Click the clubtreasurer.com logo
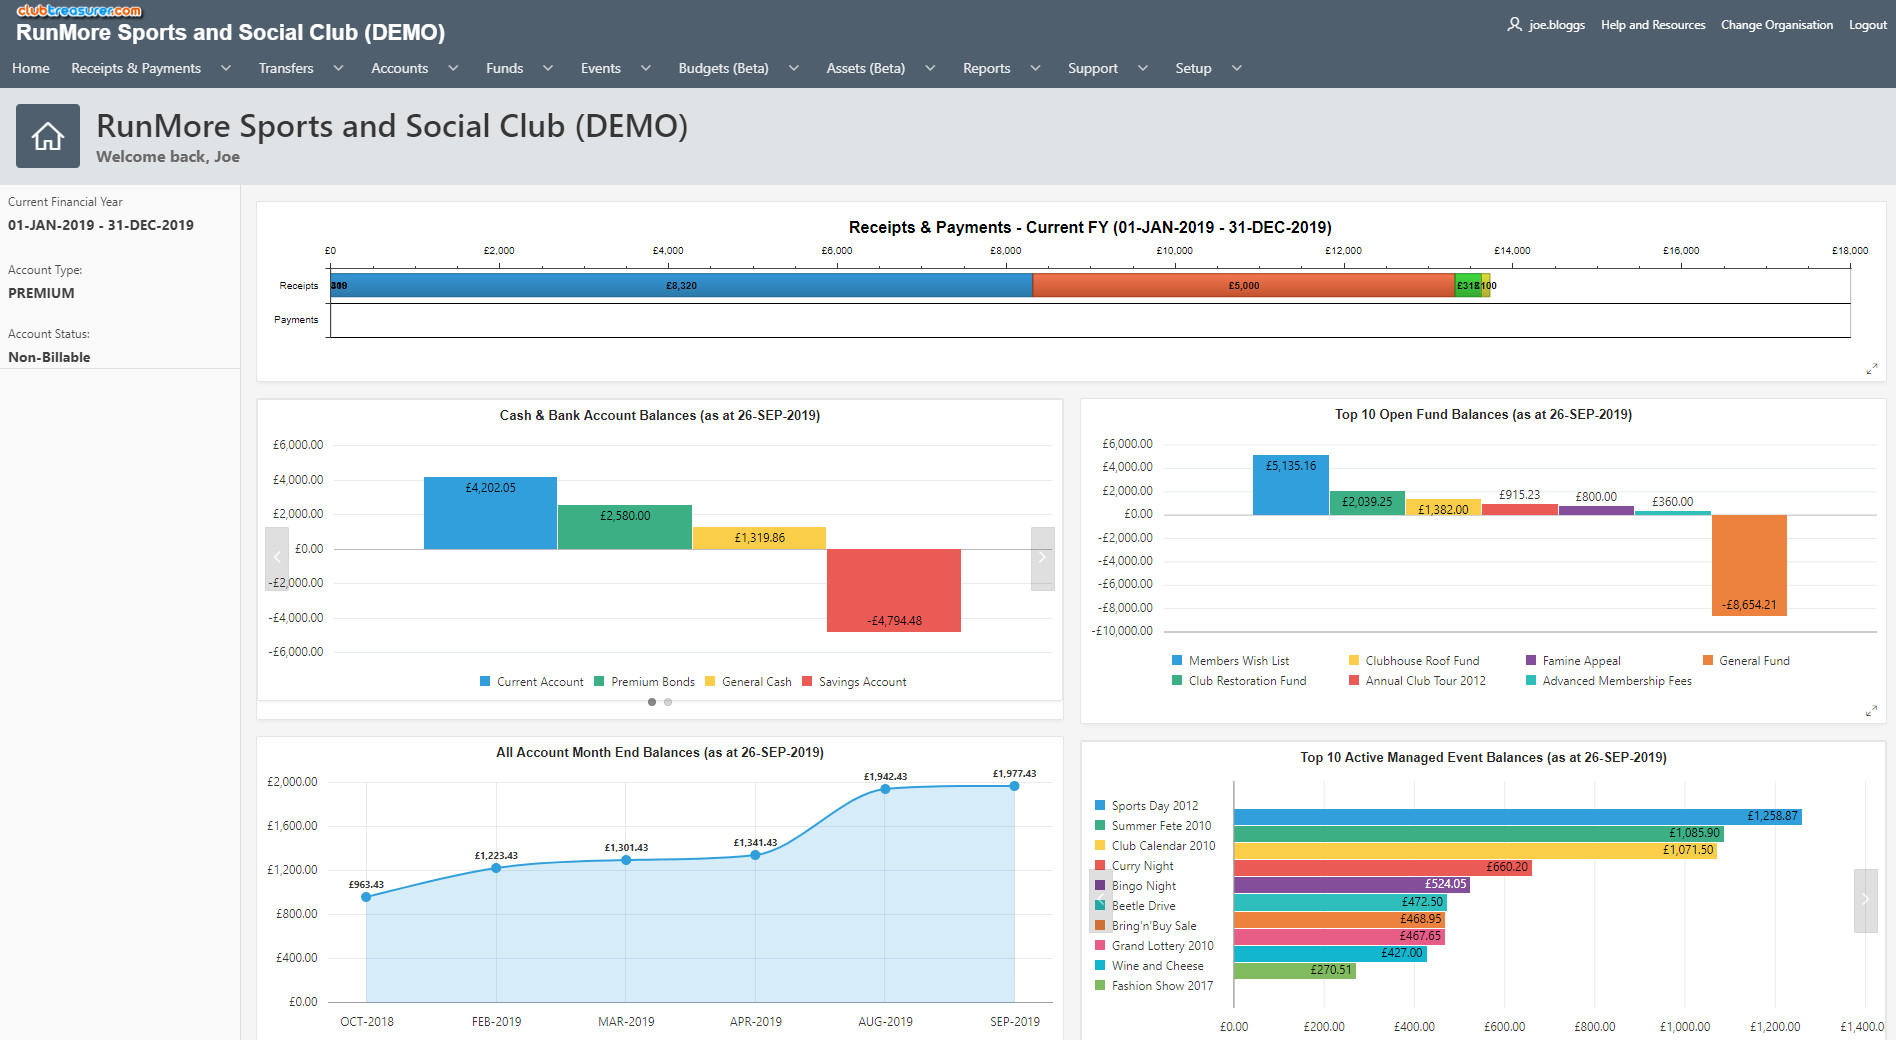 [x=79, y=11]
